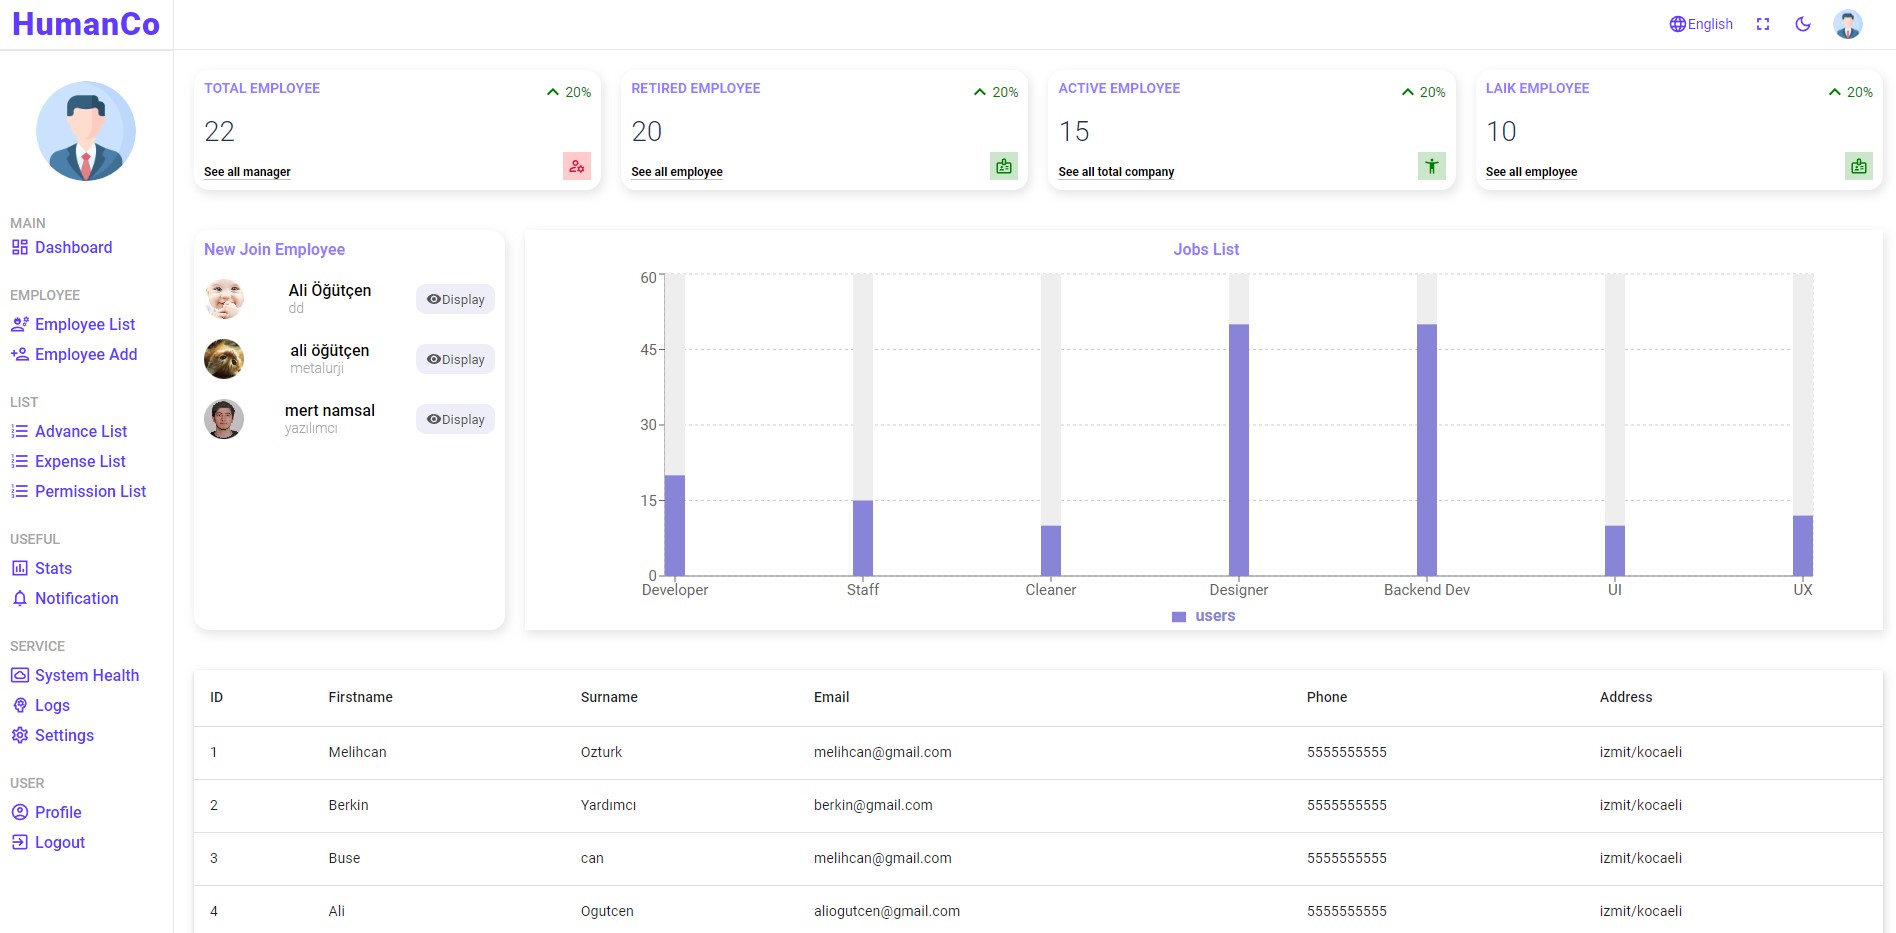Hide users series via chart legend
The width and height of the screenshot is (1896, 933).
tap(1203, 615)
